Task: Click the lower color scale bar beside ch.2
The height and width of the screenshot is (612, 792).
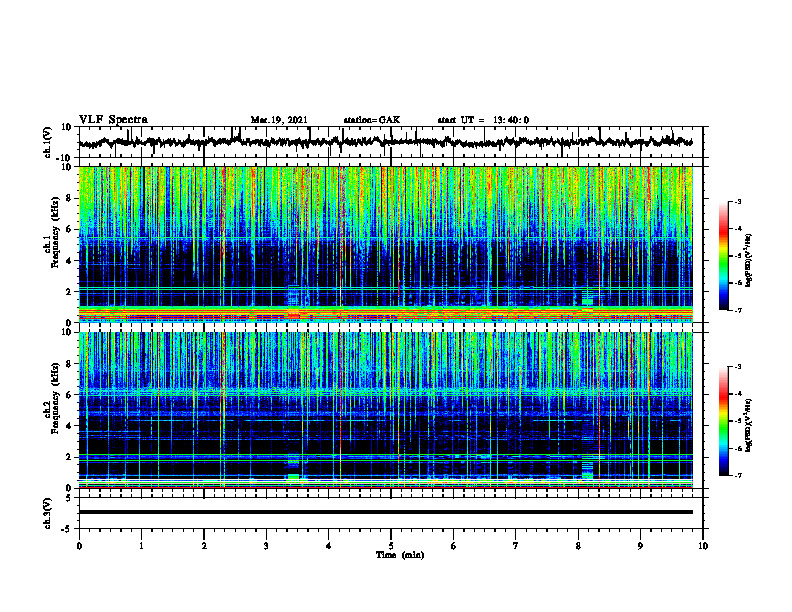Action: click(724, 421)
